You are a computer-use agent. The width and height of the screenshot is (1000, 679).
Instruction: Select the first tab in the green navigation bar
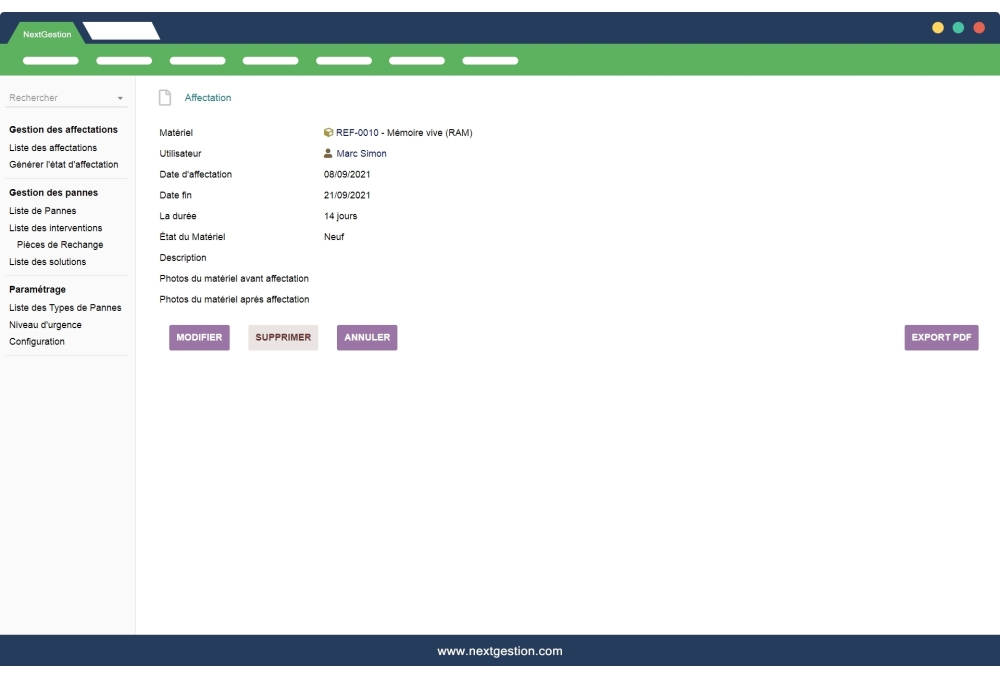coord(50,60)
